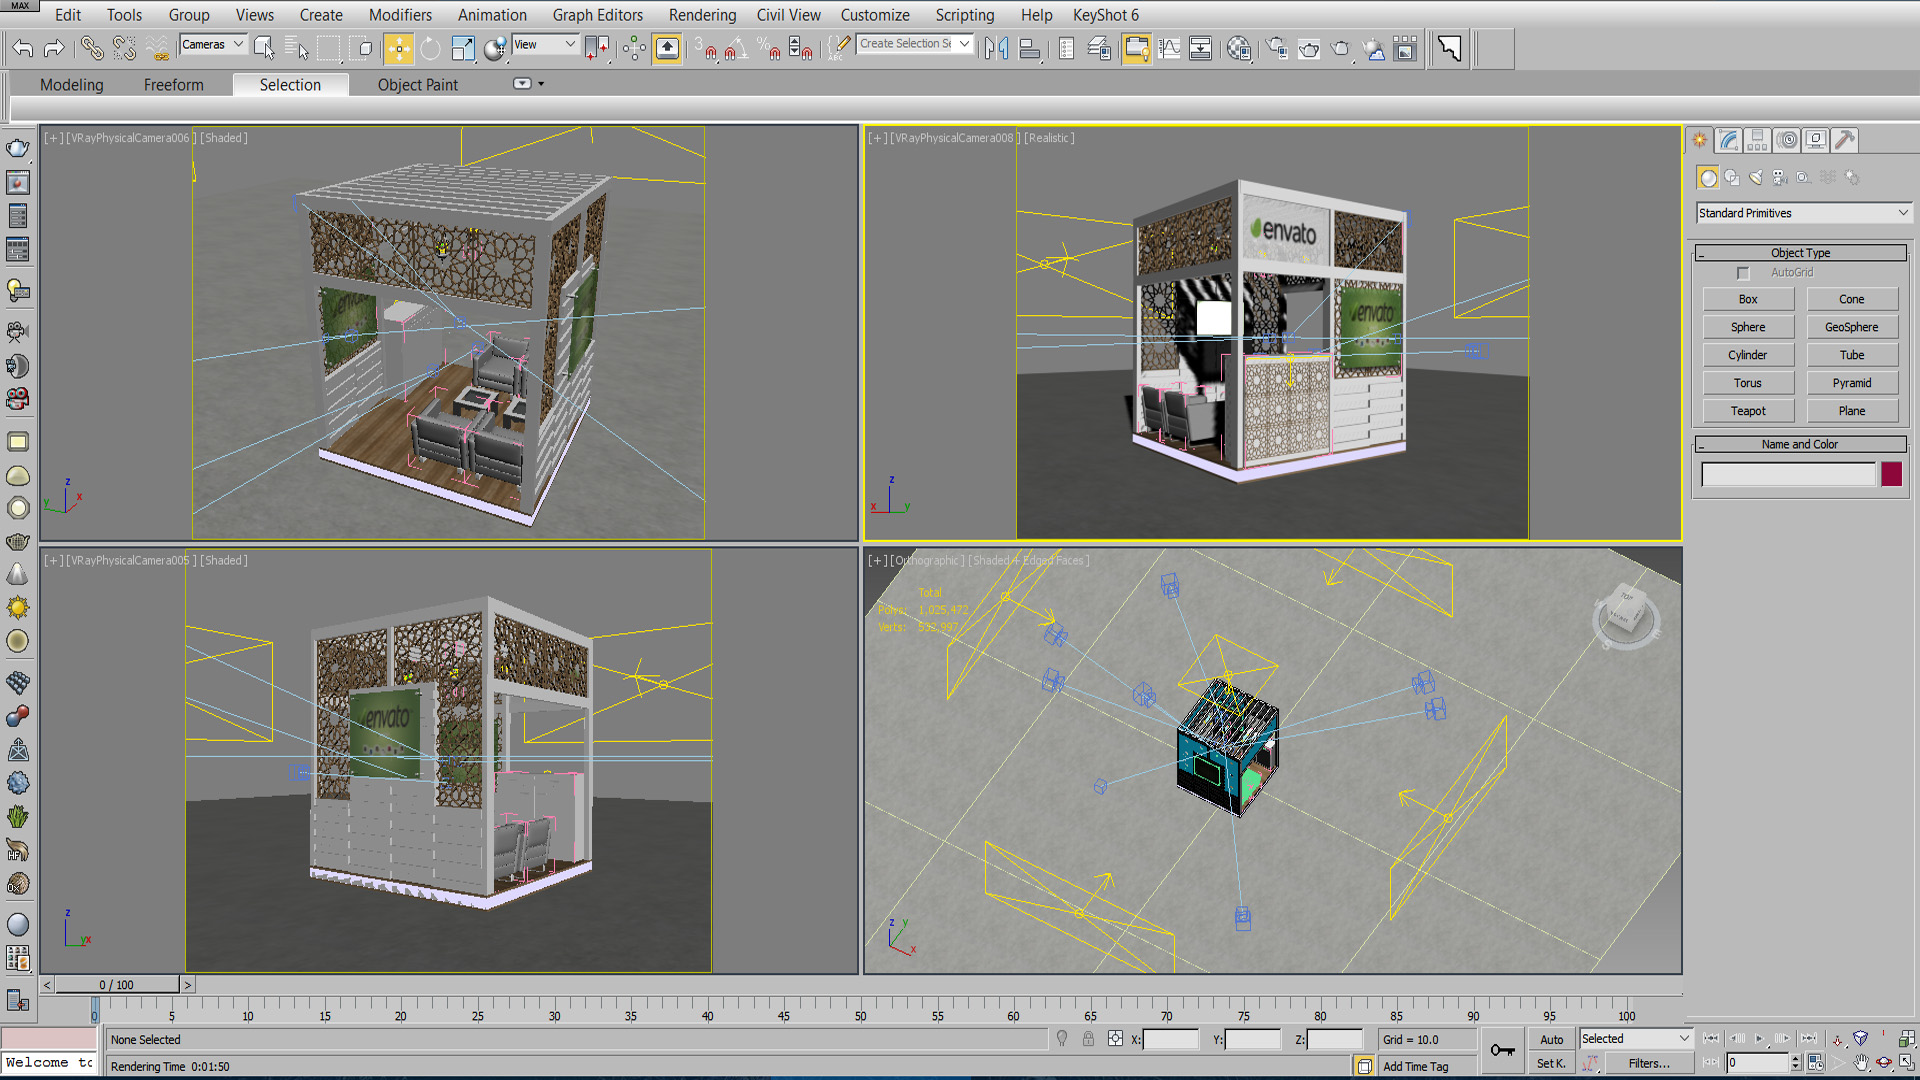Open the Curve Editor

click(x=1169, y=48)
